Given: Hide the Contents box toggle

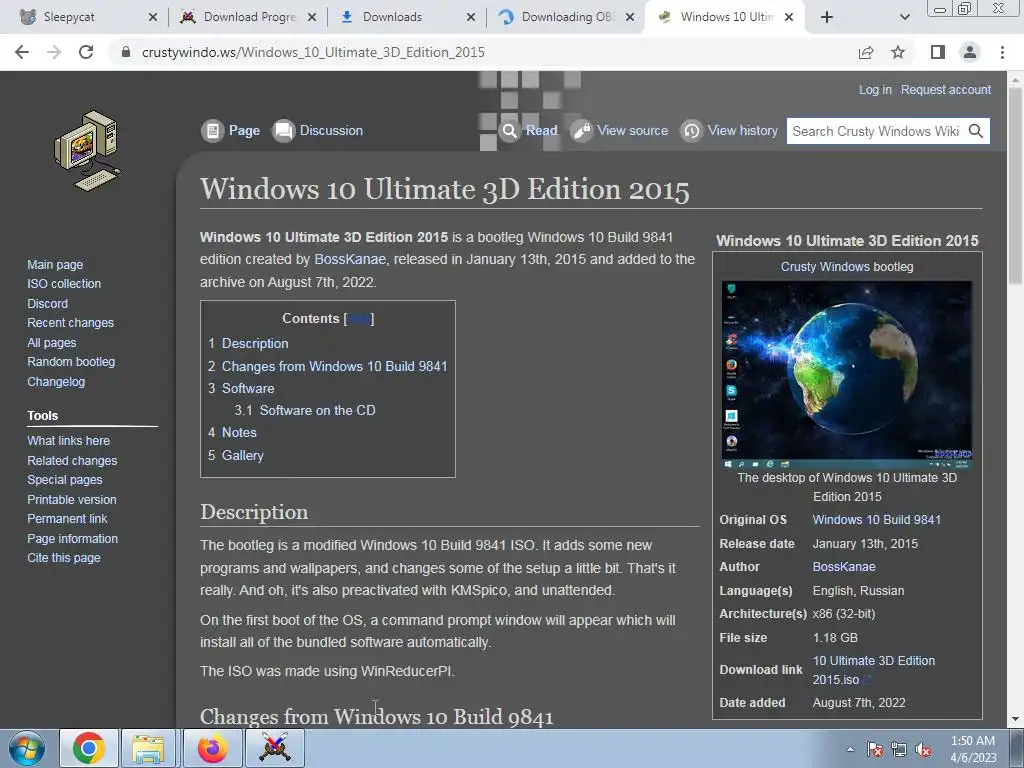Looking at the screenshot, I should click(x=359, y=319).
